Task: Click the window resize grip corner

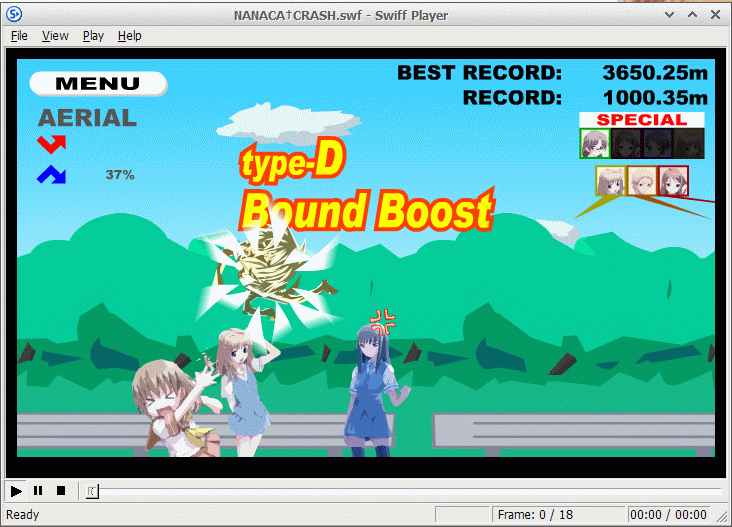Action: coord(722,517)
